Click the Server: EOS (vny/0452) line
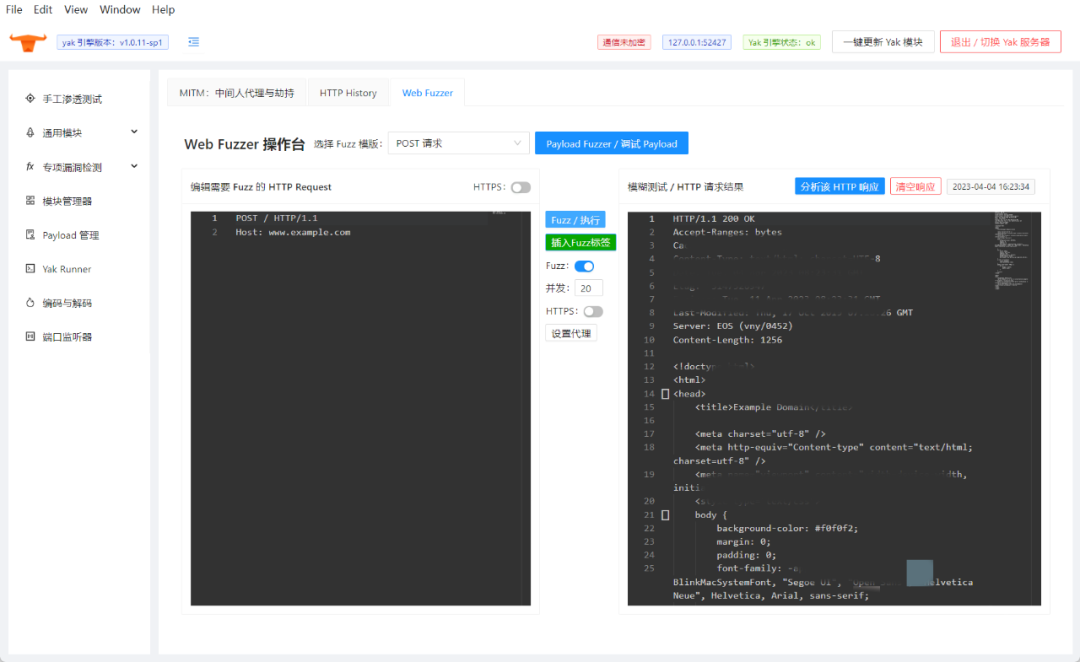 732,327
